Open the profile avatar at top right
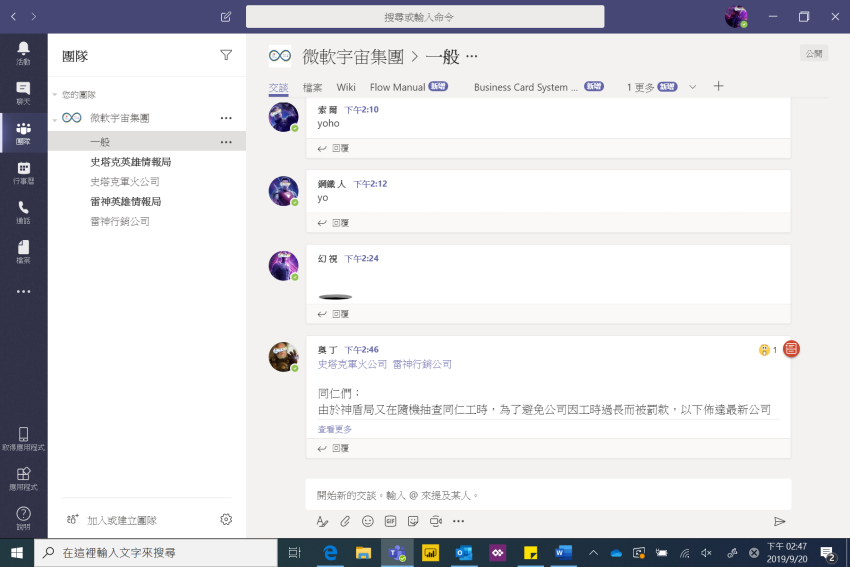850x567 pixels. click(x=736, y=17)
